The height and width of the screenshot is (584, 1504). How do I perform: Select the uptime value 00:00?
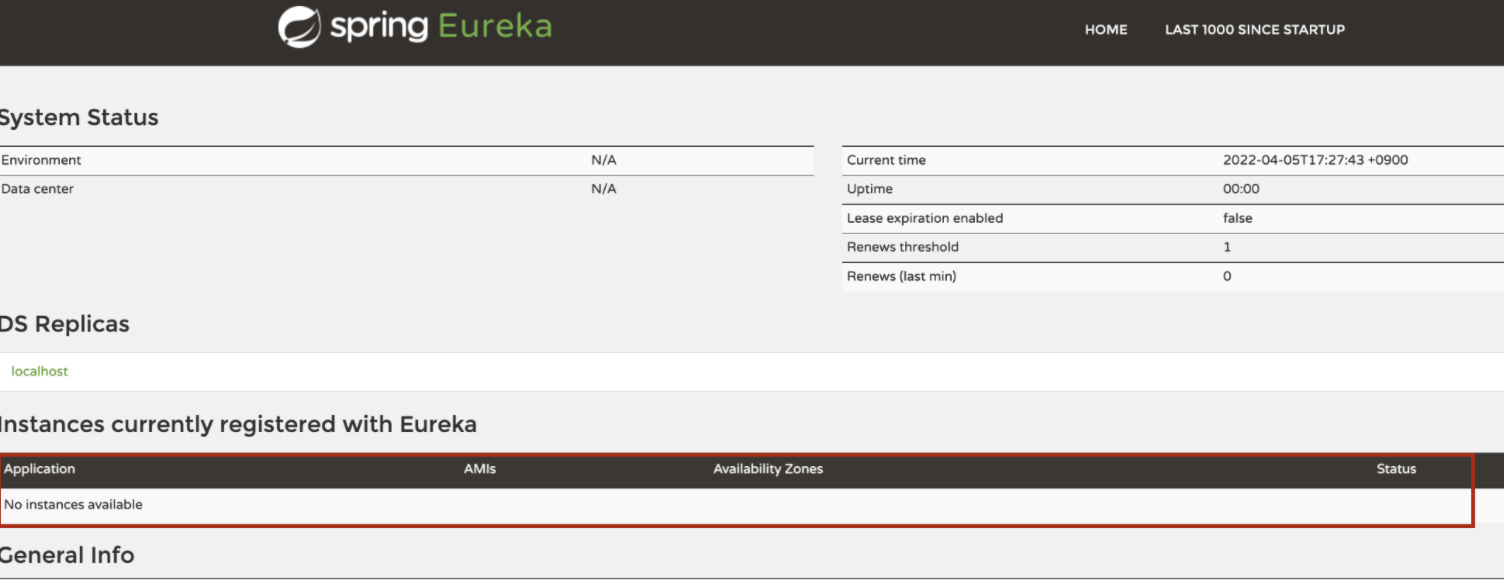[1241, 189]
